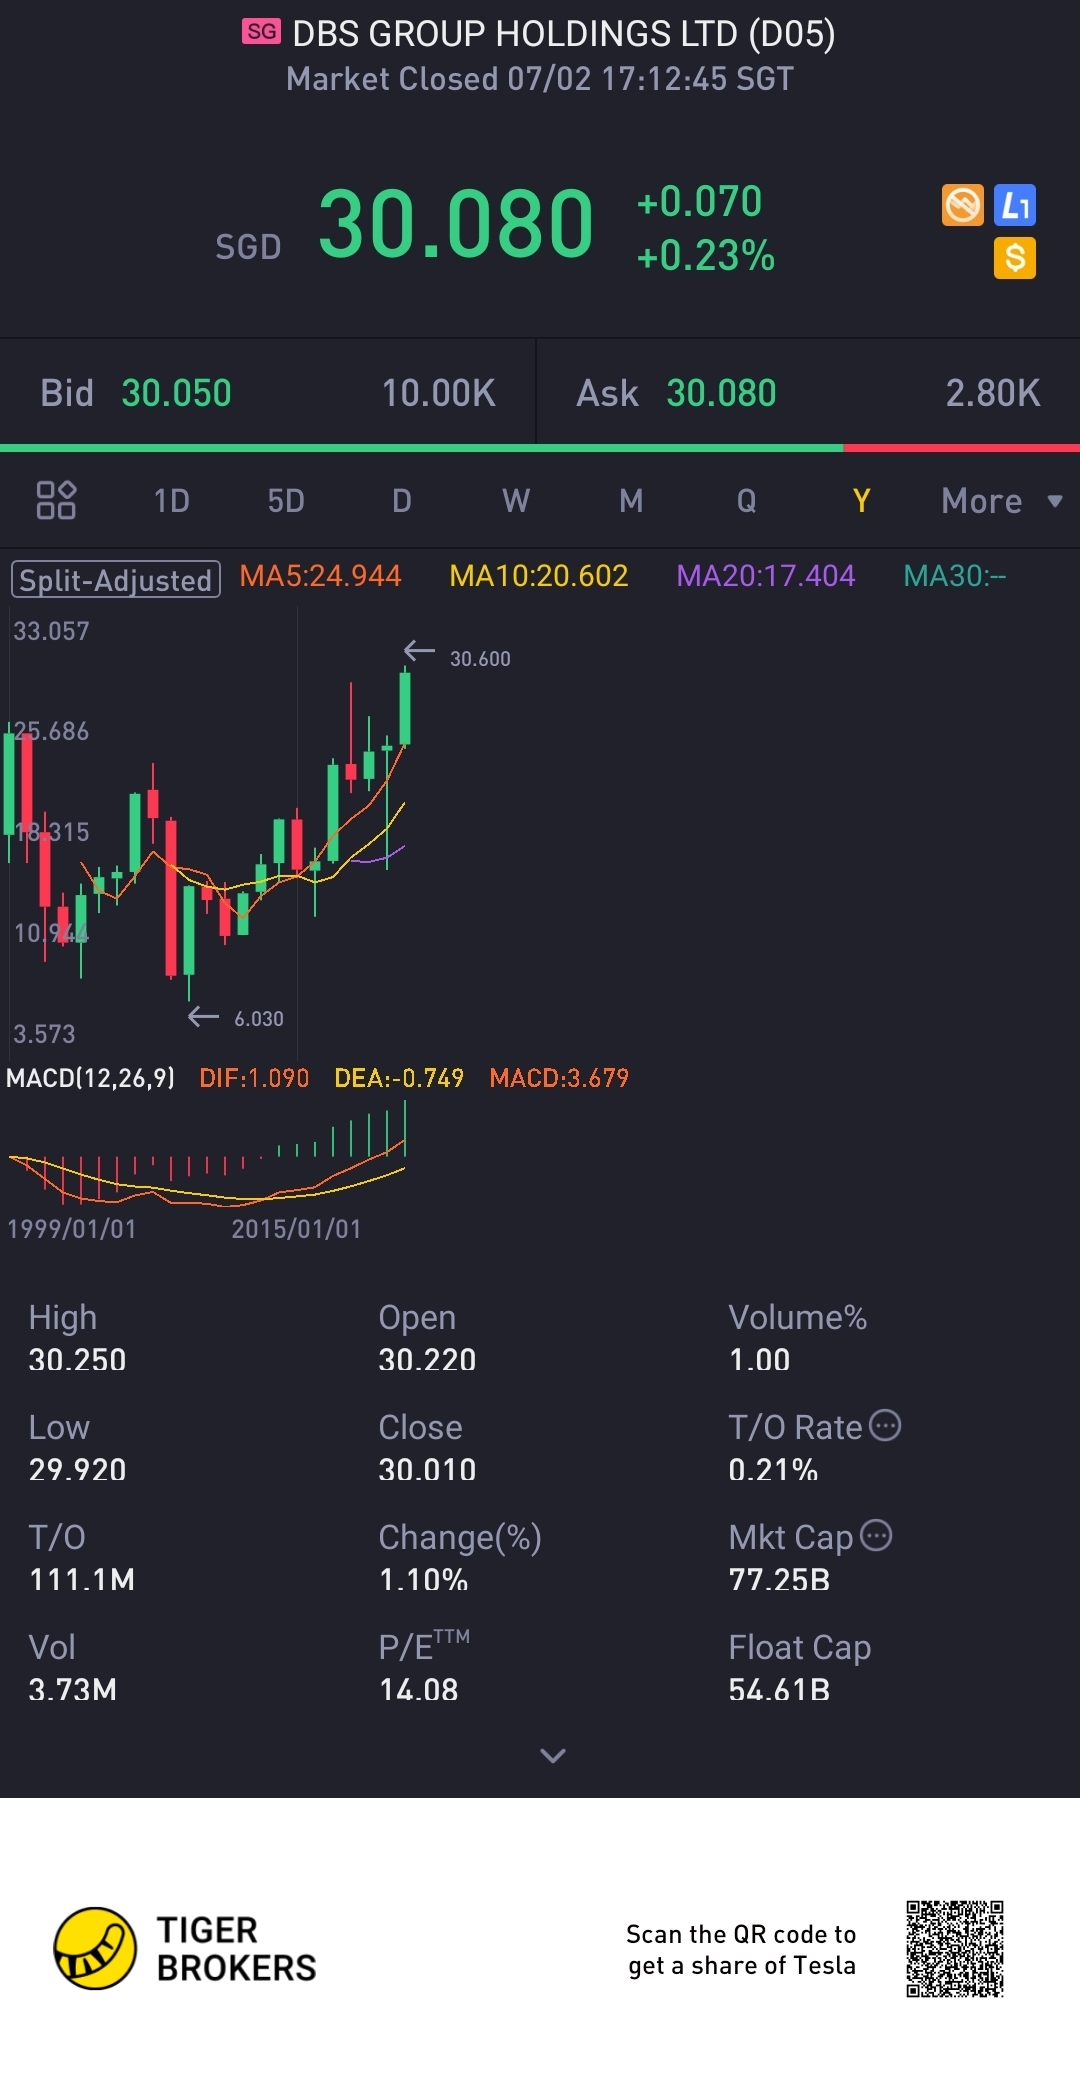Tap the Open value 30.220
The height and width of the screenshot is (2100, 1080).
coord(427,1360)
